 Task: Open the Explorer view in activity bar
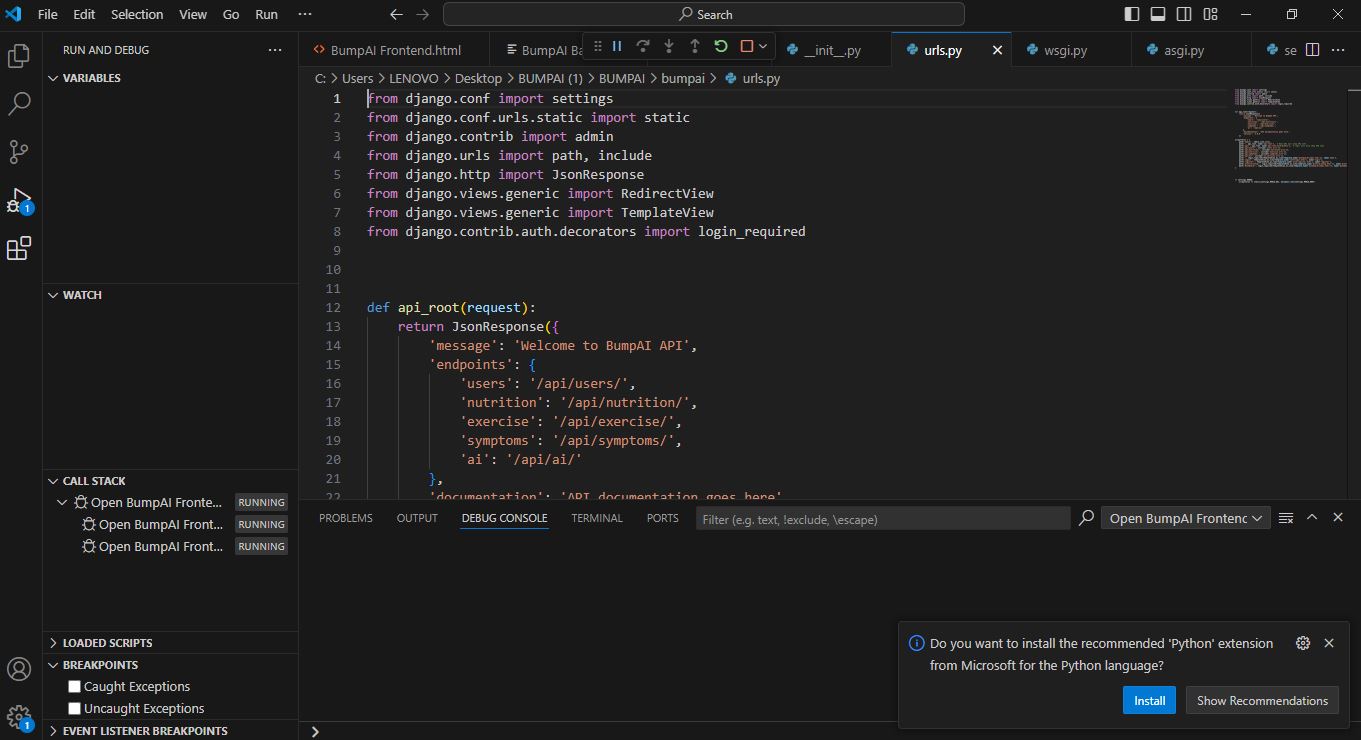pyautogui.click(x=19, y=56)
